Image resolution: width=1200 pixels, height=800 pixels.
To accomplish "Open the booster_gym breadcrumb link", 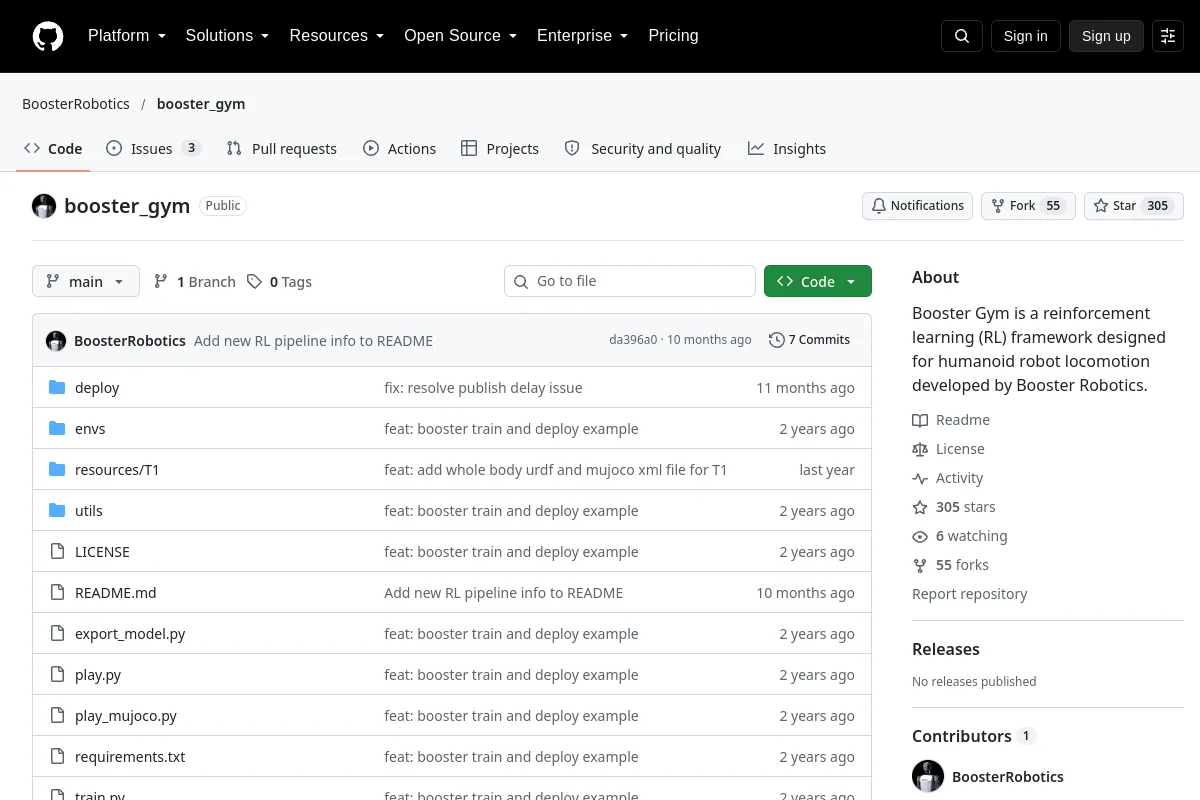I will (x=200, y=104).
